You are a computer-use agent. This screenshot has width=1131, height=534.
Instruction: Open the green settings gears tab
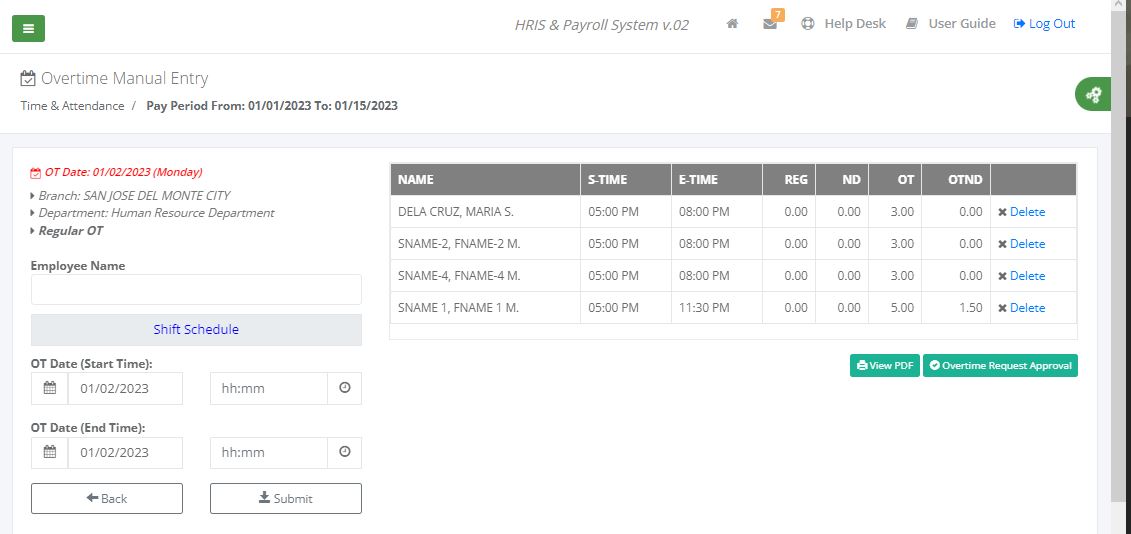click(1093, 94)
